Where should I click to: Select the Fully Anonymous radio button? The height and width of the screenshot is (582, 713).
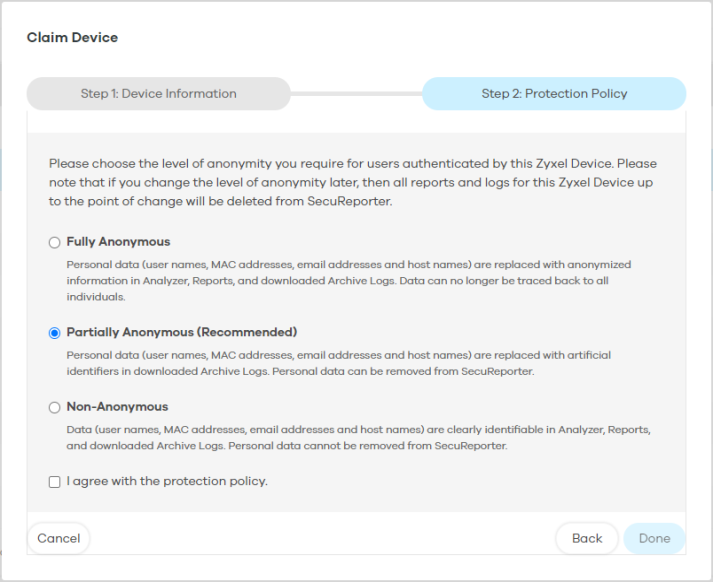click(55, 242)
